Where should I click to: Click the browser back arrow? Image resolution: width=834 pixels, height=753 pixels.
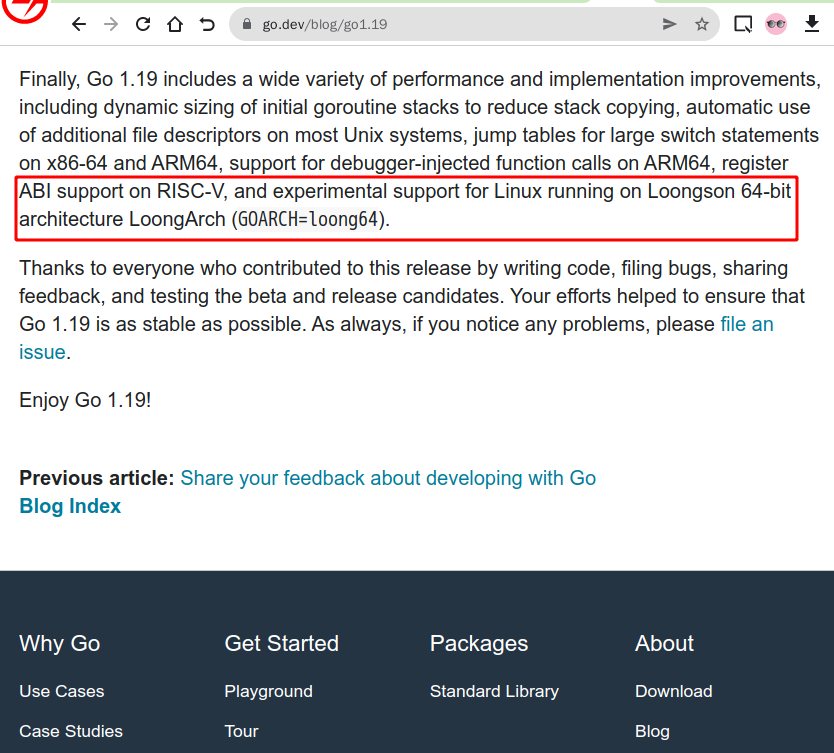pos(79,24)
